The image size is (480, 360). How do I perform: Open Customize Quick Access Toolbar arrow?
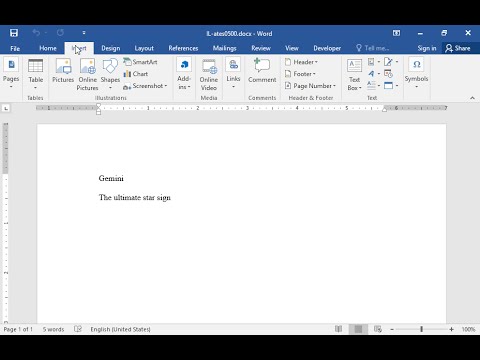[84, 33]
